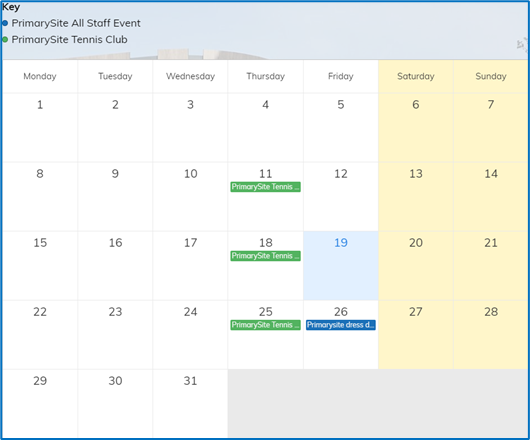Screen dimensions: 530x440
Task: Choose Sunday the 28th cell
Action: [x=491, y=335]
